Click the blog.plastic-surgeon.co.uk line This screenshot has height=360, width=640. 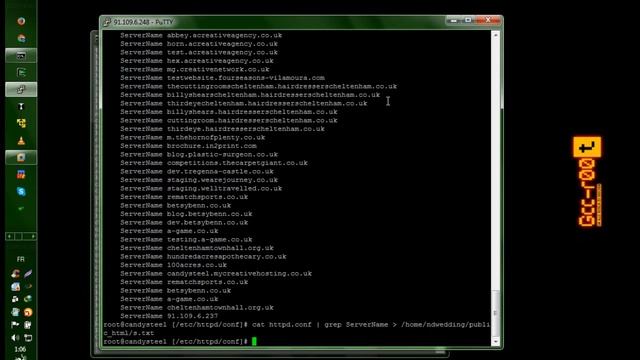coord(199,154)
